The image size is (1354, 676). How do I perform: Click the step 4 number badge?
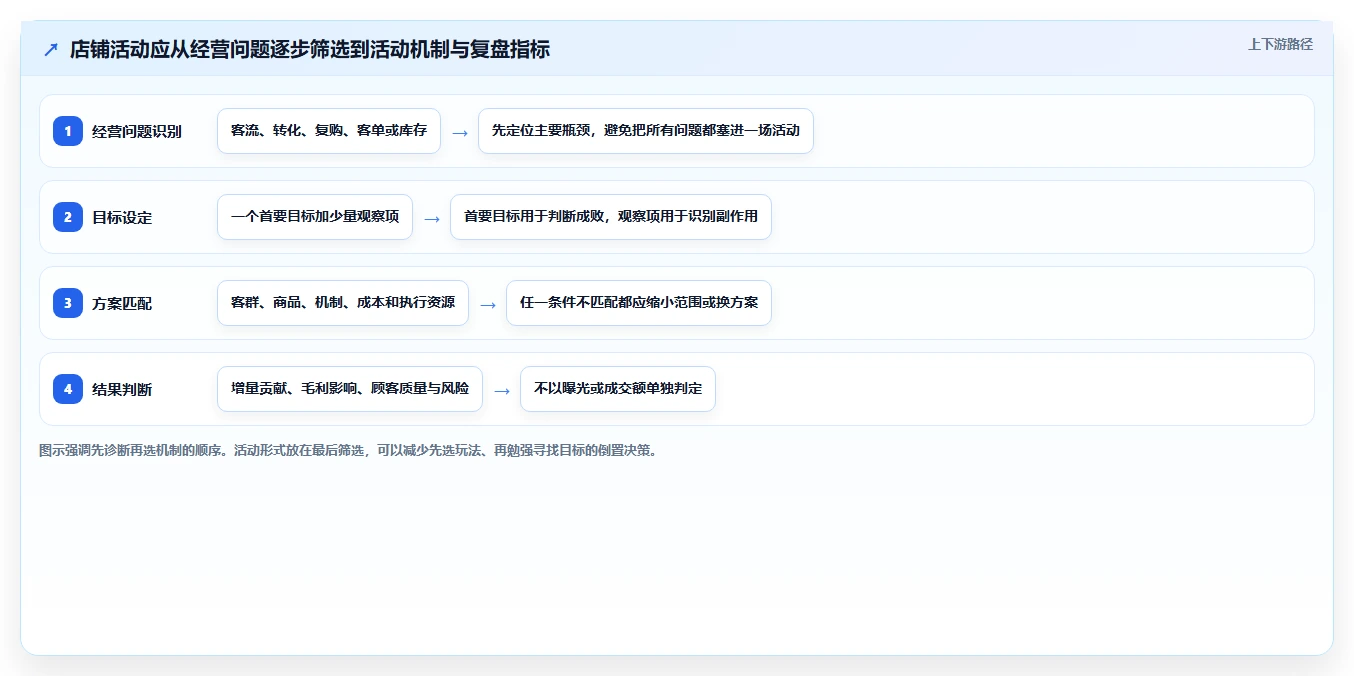[68, 389]
